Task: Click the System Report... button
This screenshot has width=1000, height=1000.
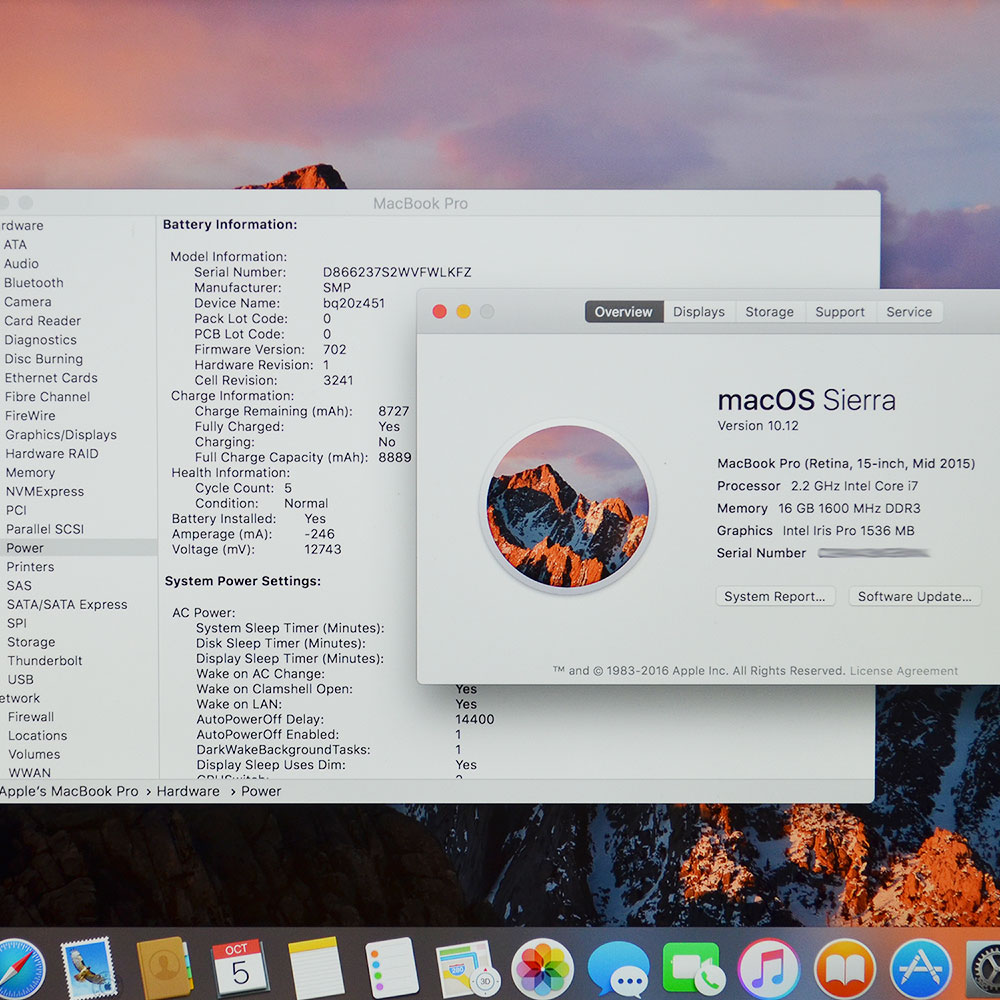Action: tap(775, 596)
